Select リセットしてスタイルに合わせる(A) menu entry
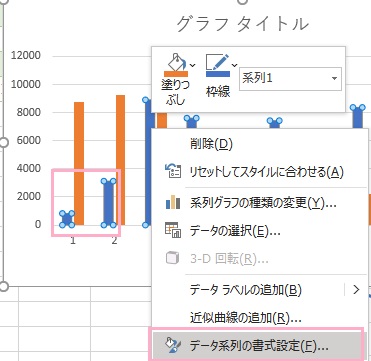Viewport: 371px width, 361px height. point(260,172)
